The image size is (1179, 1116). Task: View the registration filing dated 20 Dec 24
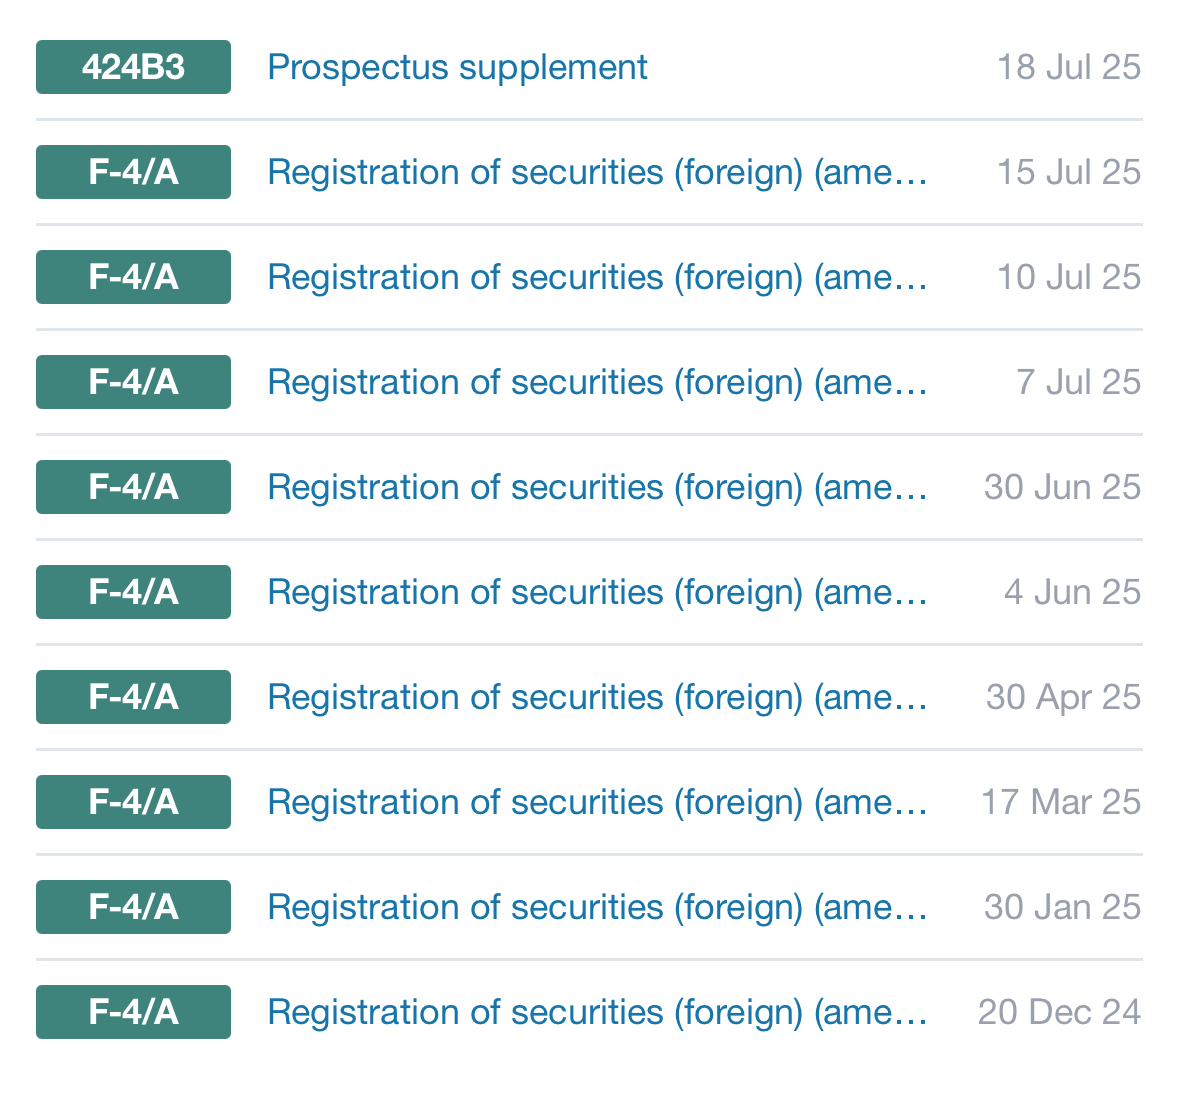[597, 1012]
